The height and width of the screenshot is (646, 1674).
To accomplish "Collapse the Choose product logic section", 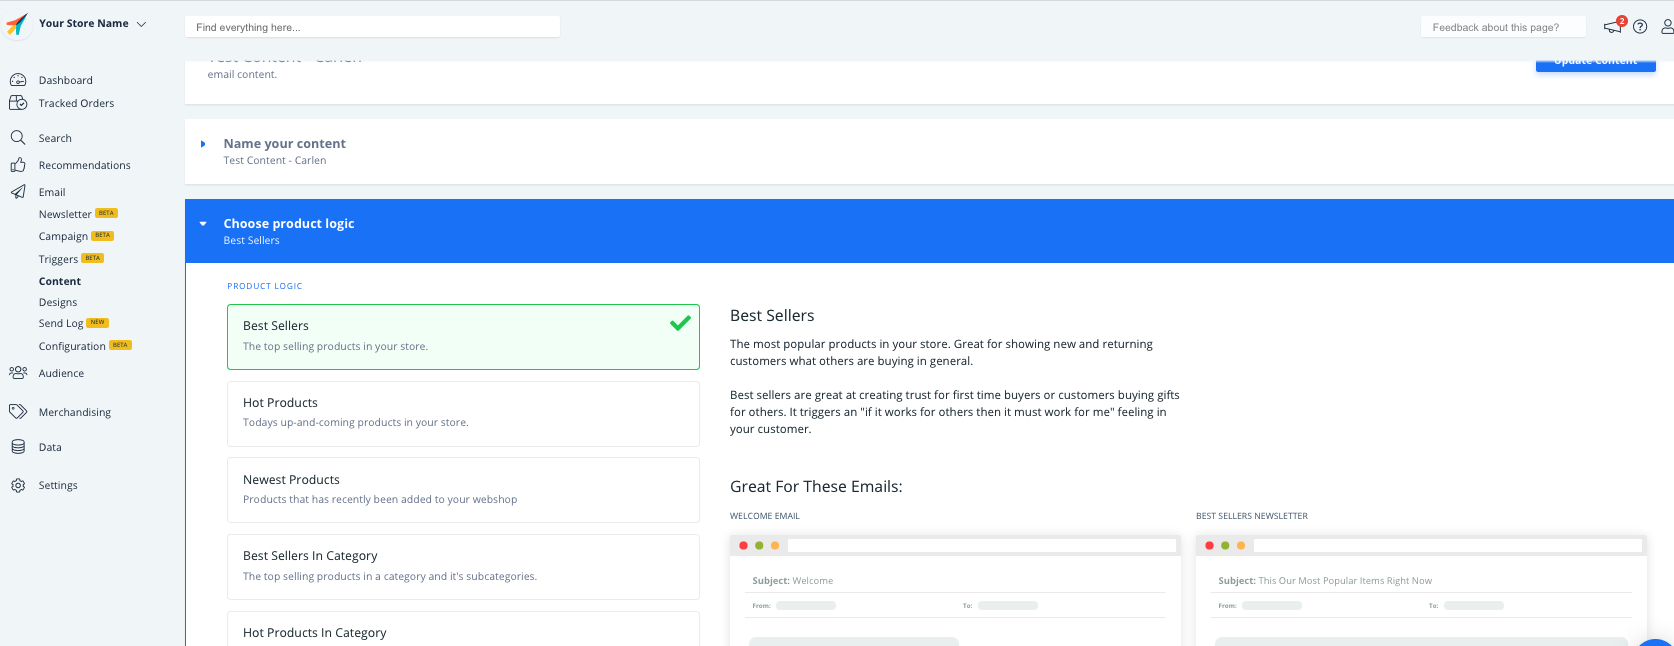I will [203, 224].
